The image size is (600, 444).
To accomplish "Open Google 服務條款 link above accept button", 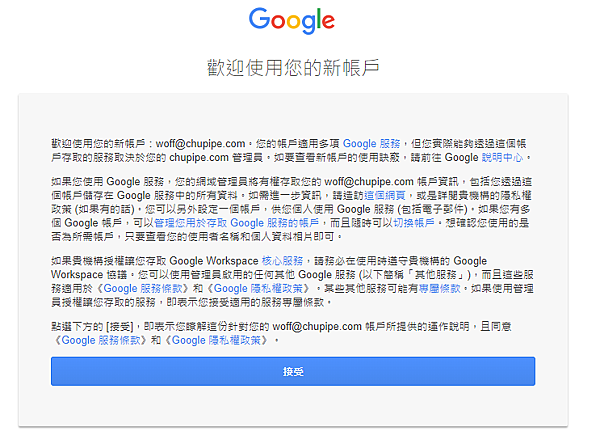I will pyautogui.click(x=101, y=340).
